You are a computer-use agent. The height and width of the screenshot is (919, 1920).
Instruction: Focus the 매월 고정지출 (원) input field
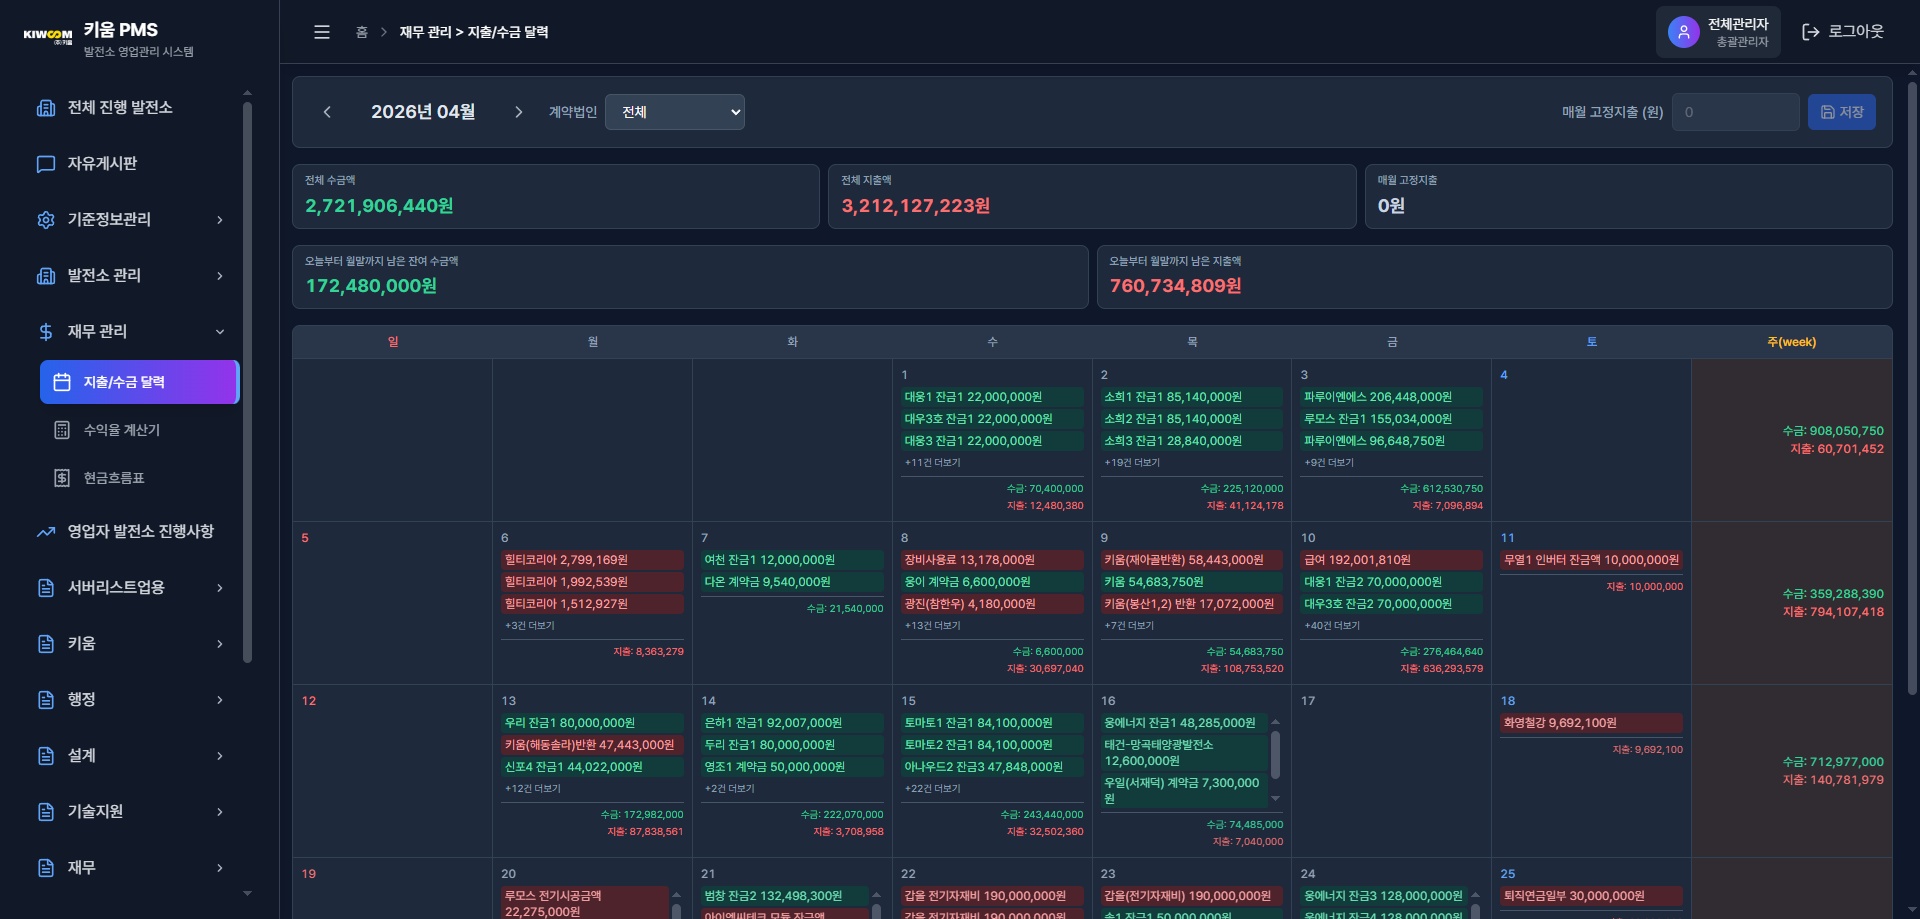click(x=1735, y=112)
